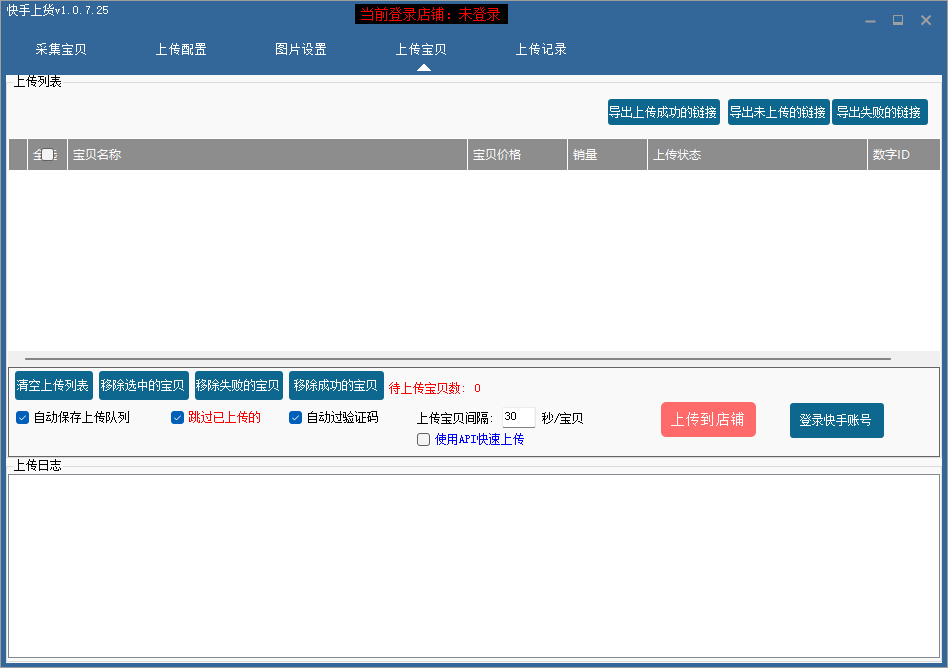Go to the 图片设置 tab
948x668 pixels.
coord(301,49)
